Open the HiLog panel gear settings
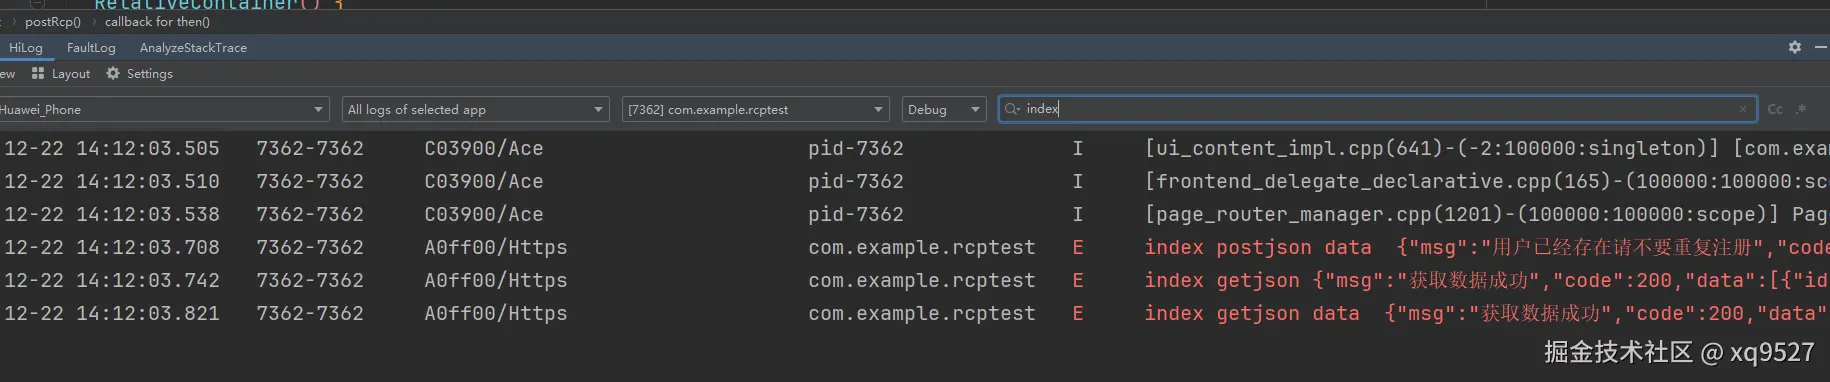This screenshot has height=382, width=1830. [x=1795, y=47]
